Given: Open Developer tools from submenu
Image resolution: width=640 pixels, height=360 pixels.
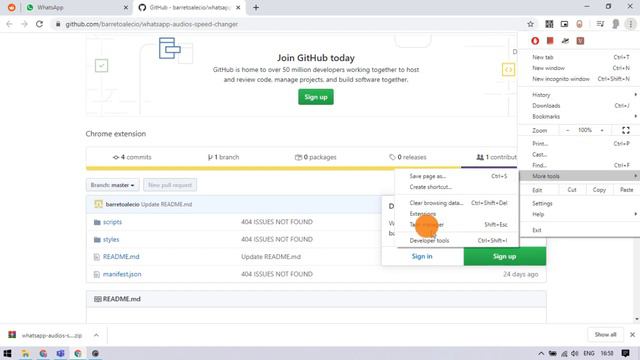Looking at the screenshot, I should pyautogui.click(x=458, y=241).
